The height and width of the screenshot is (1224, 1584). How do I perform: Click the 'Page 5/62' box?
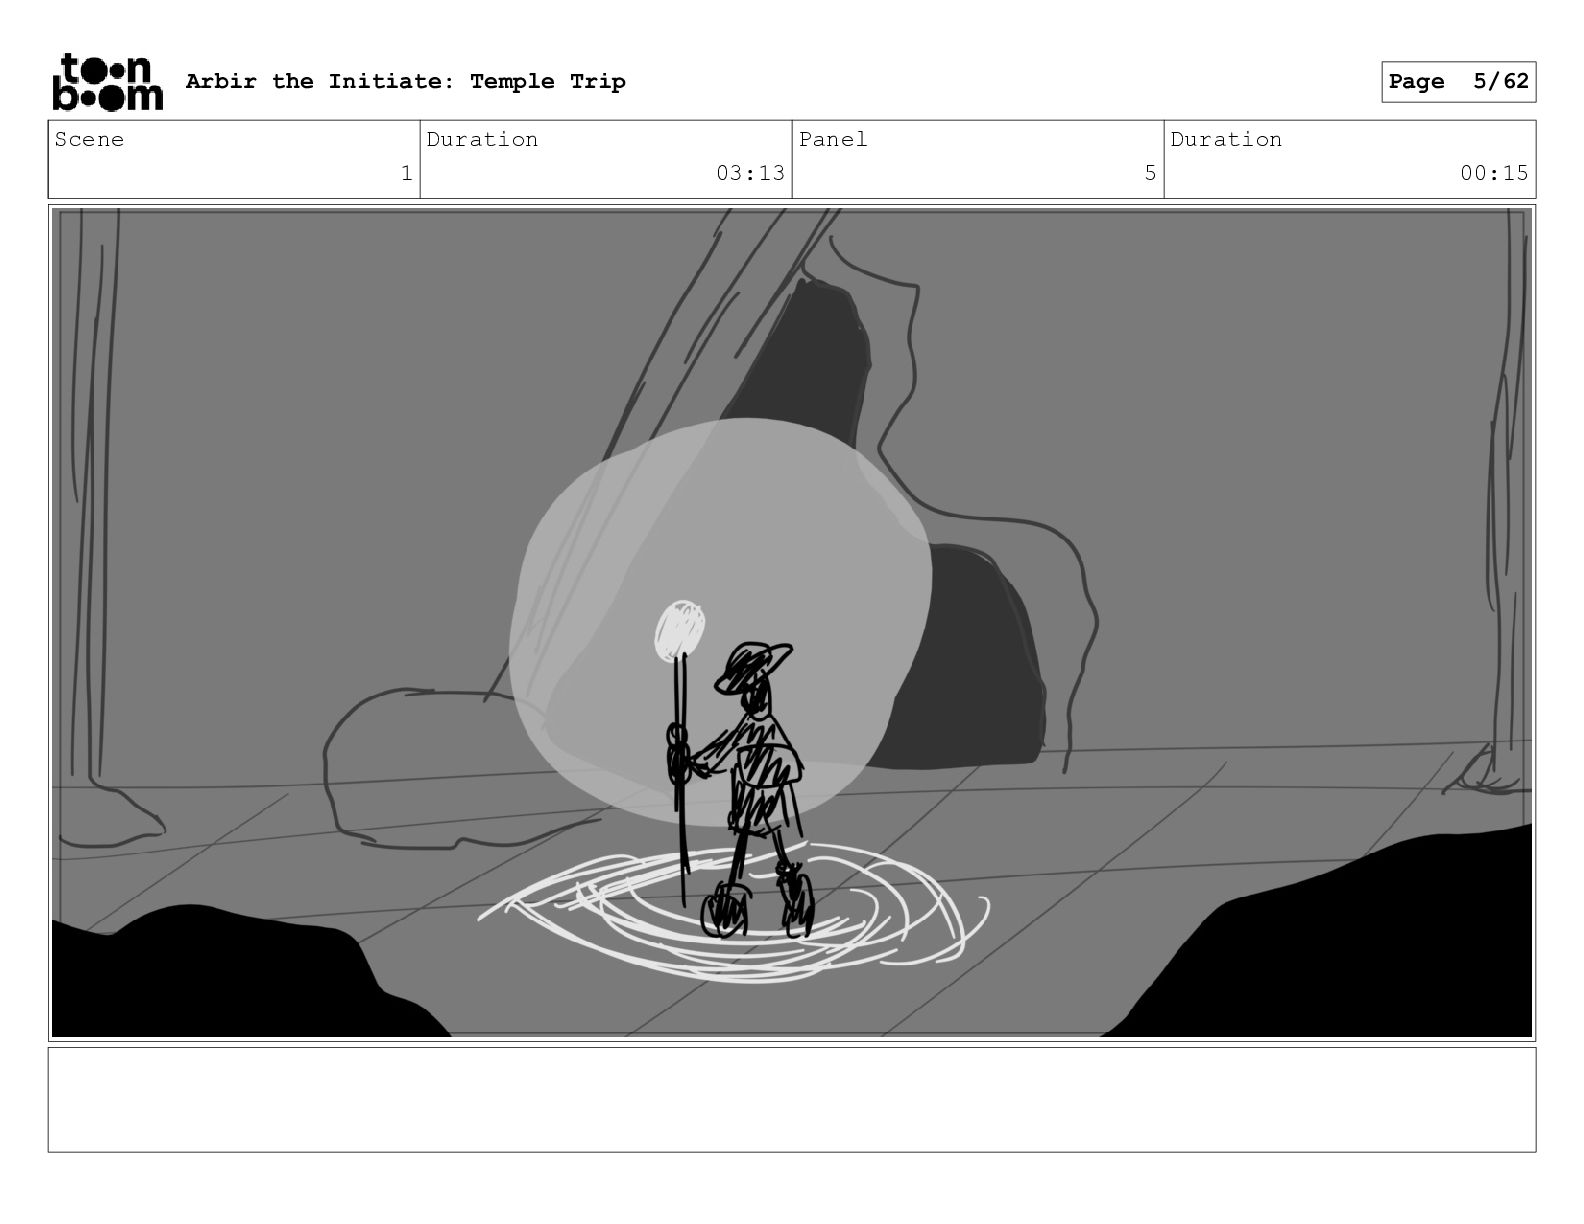coord(1458,82)
